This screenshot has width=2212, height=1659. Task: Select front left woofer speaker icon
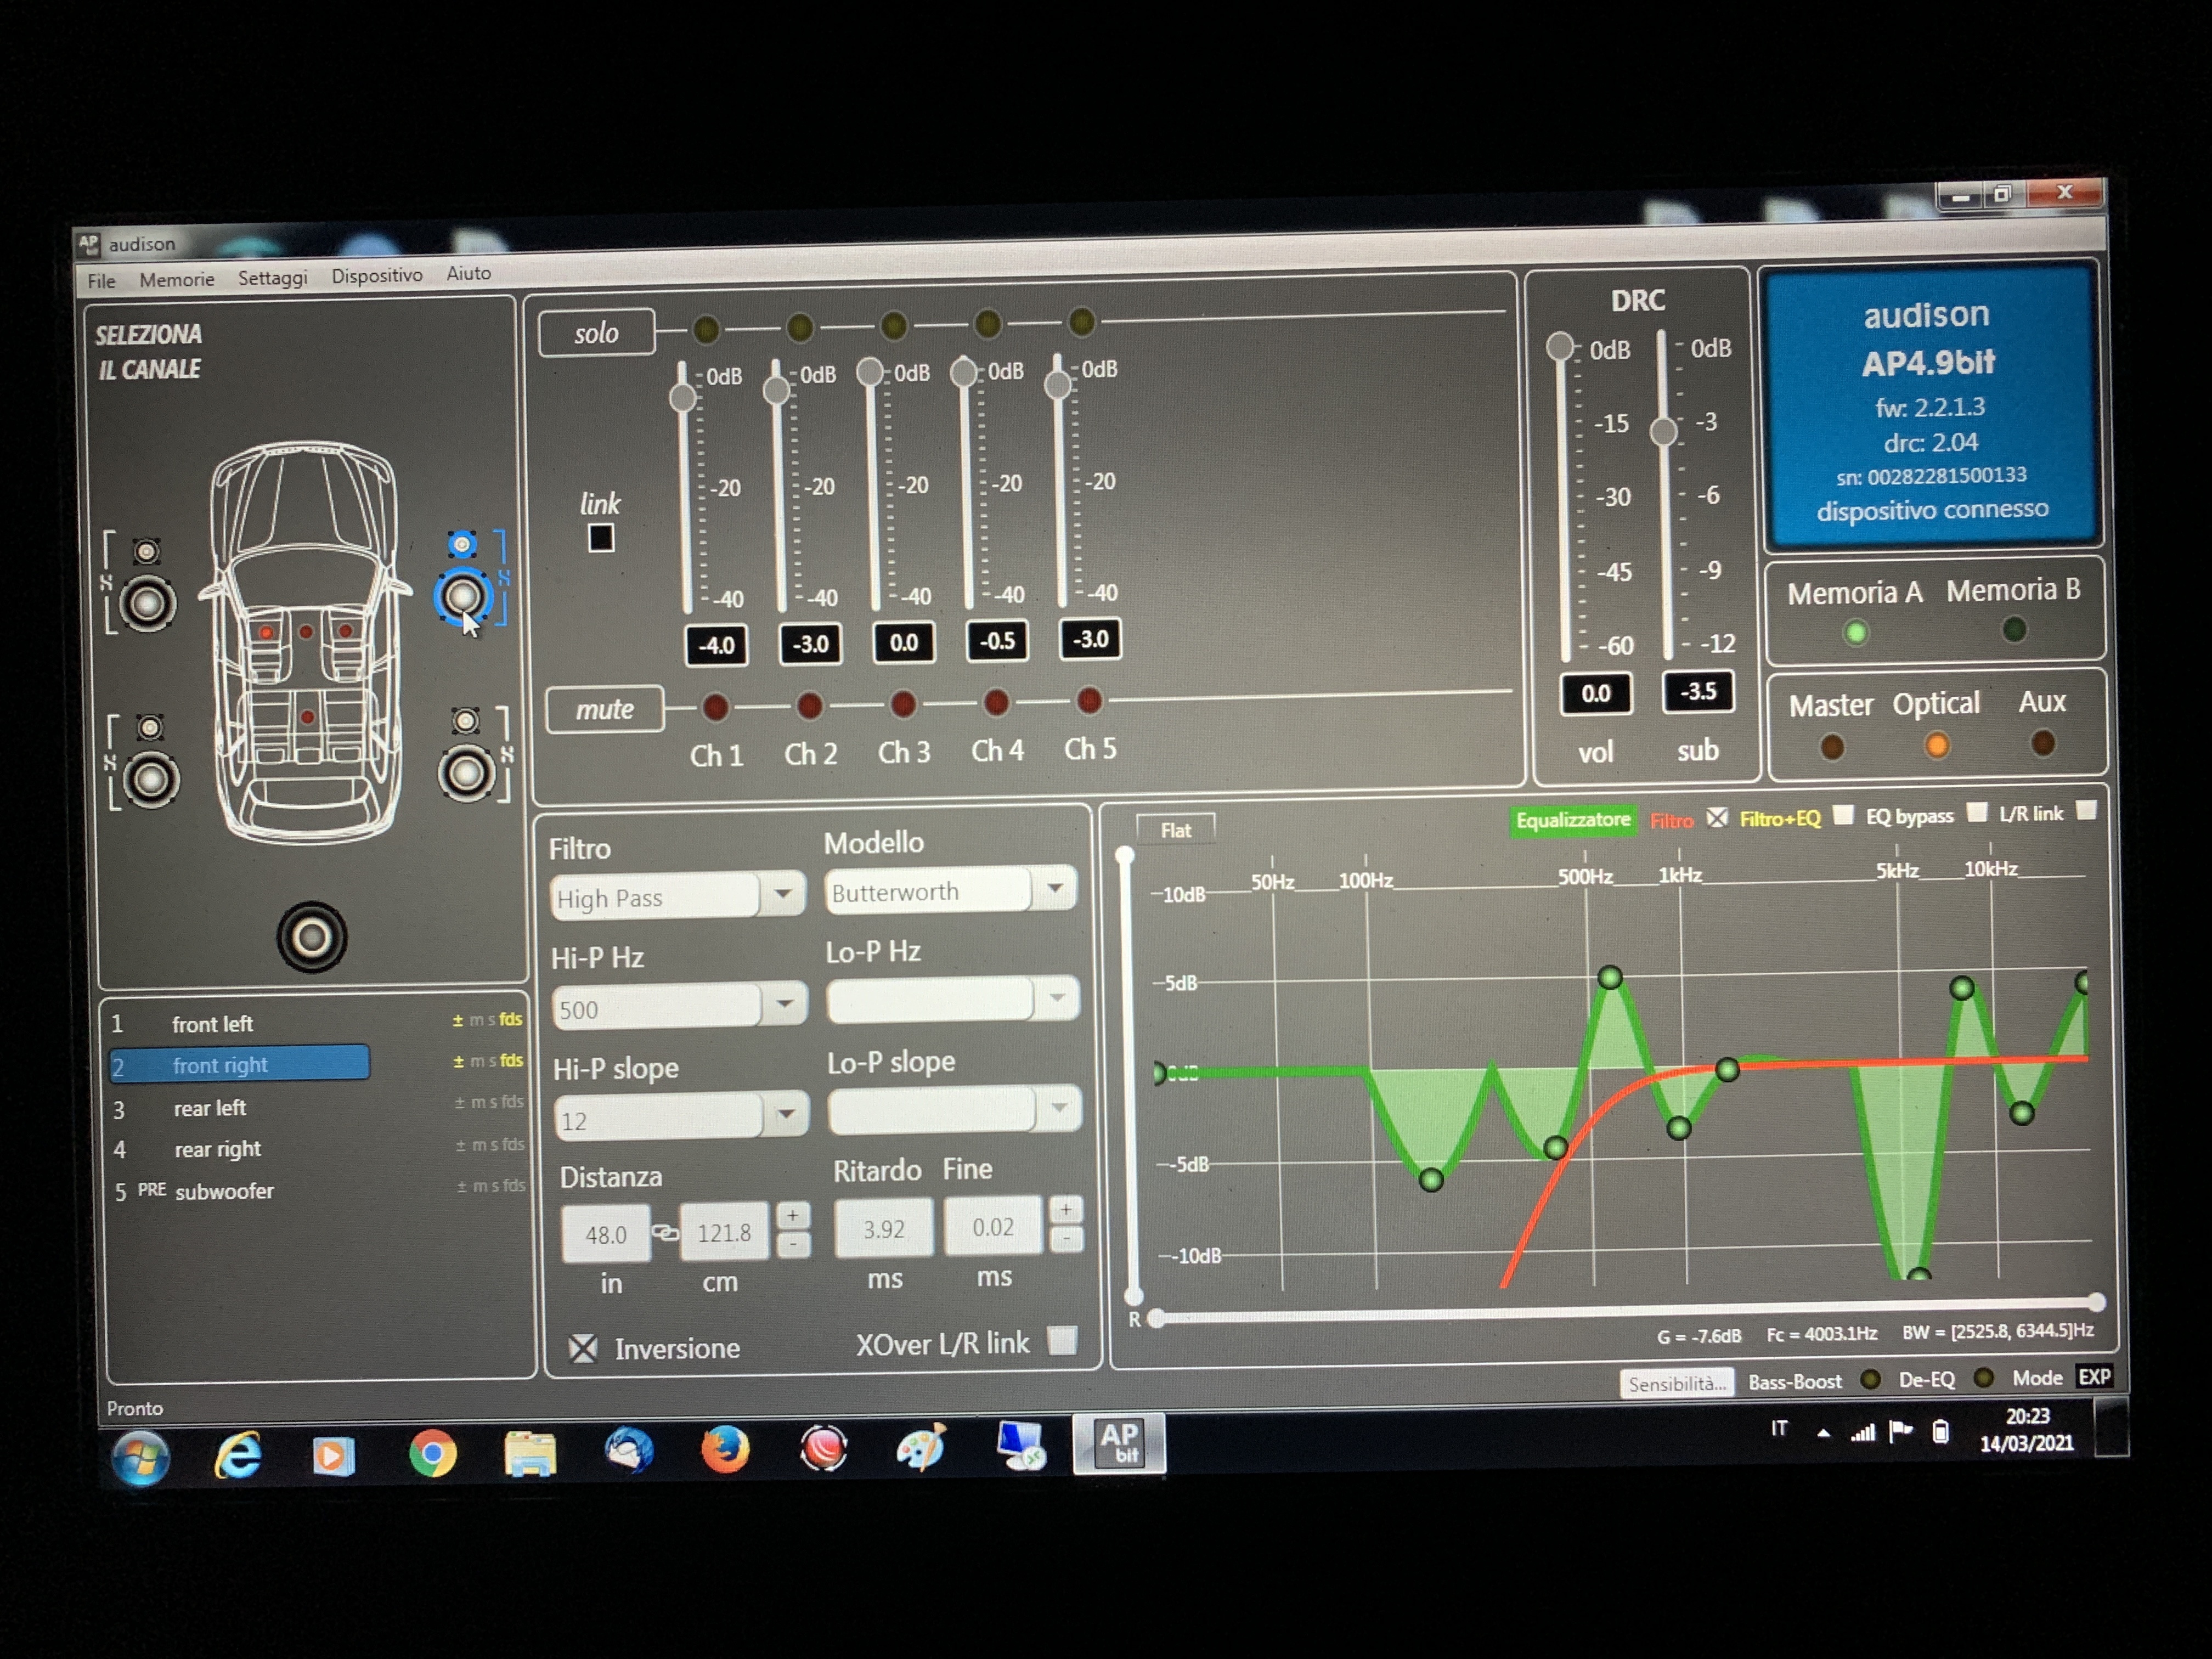(x=148, y=603)
